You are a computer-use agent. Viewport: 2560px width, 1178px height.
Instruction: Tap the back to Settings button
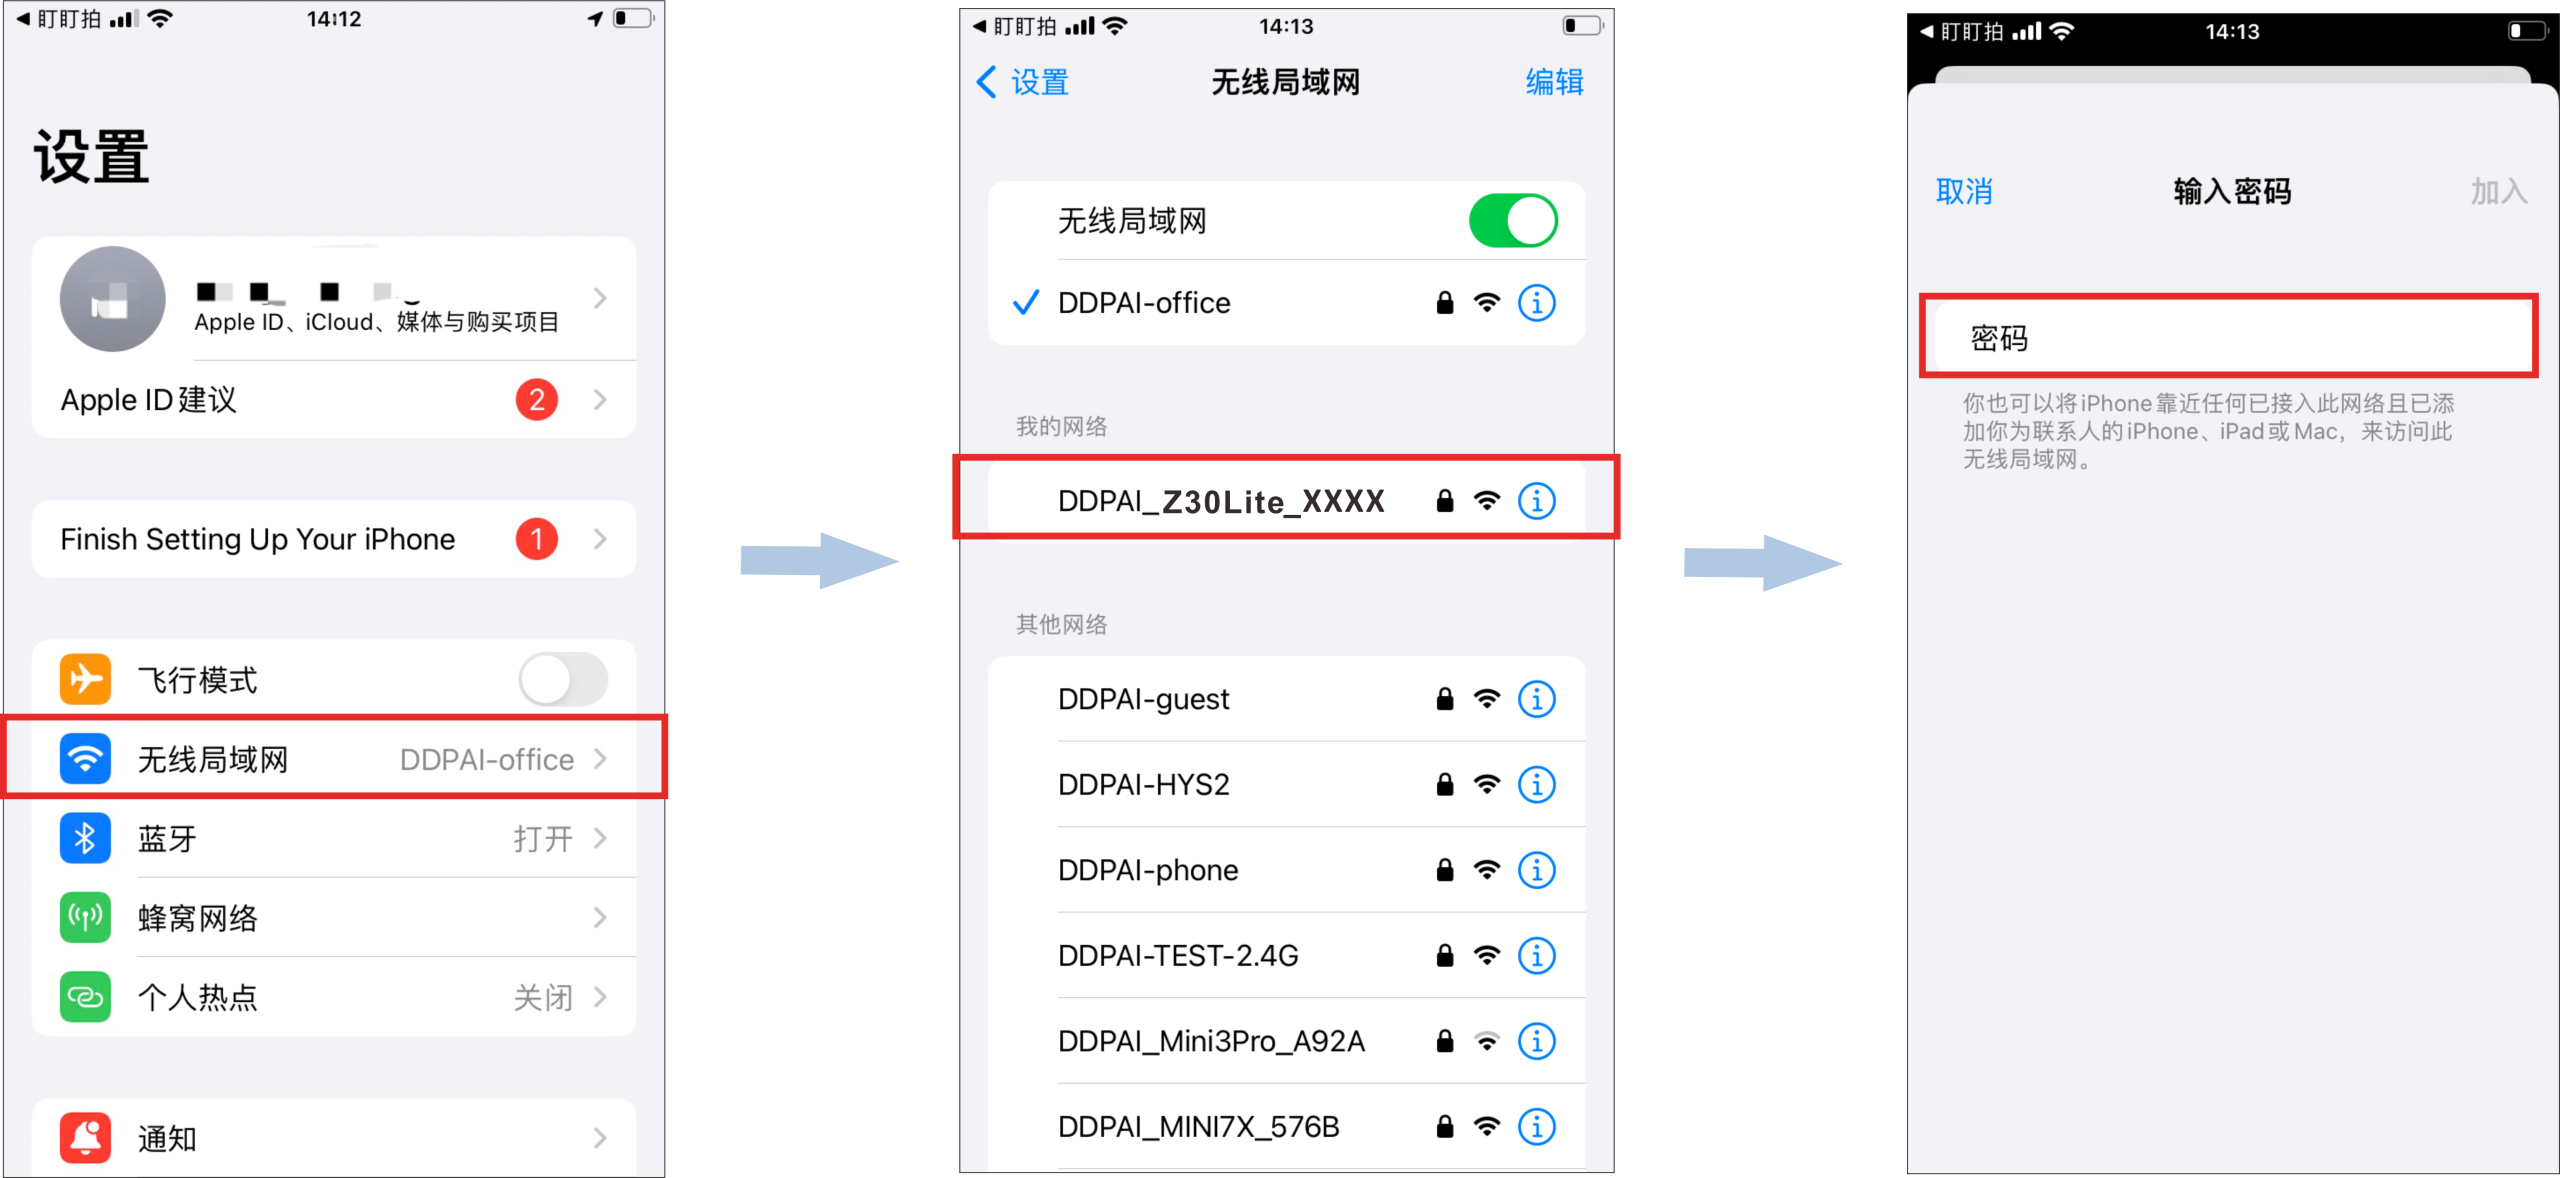[x=1022, y=82]
